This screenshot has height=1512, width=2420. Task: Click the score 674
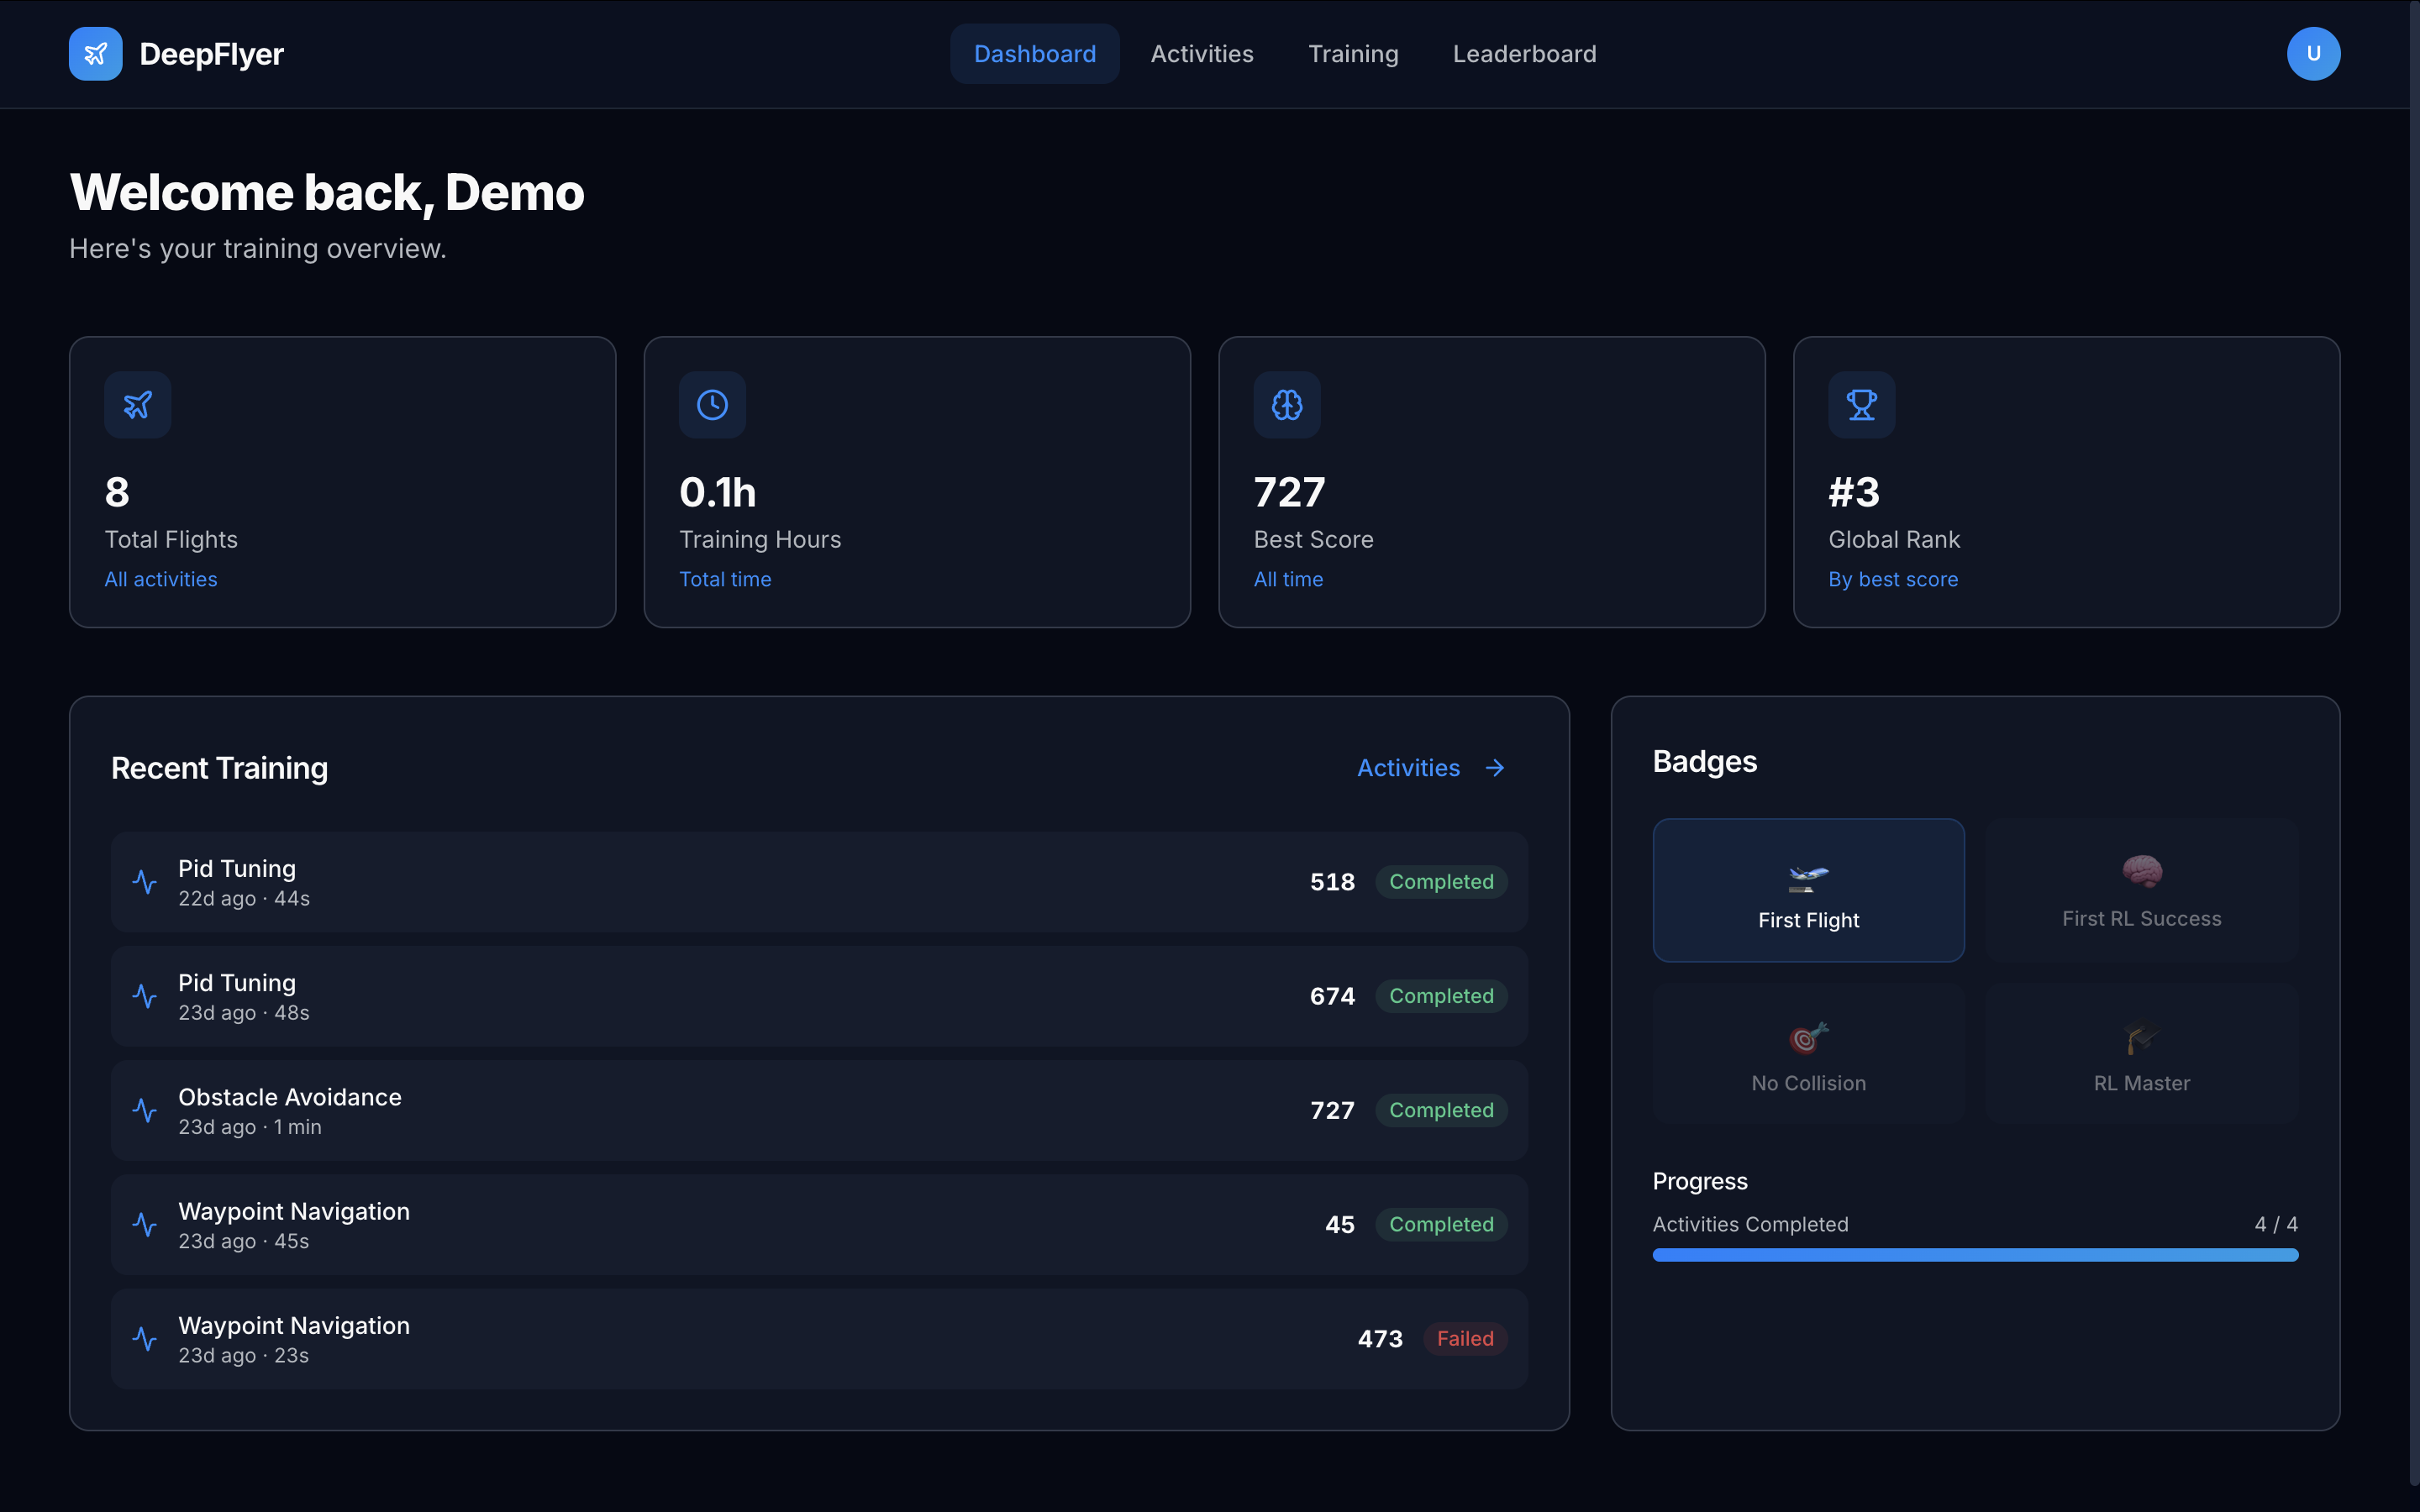pos(1332,996)
